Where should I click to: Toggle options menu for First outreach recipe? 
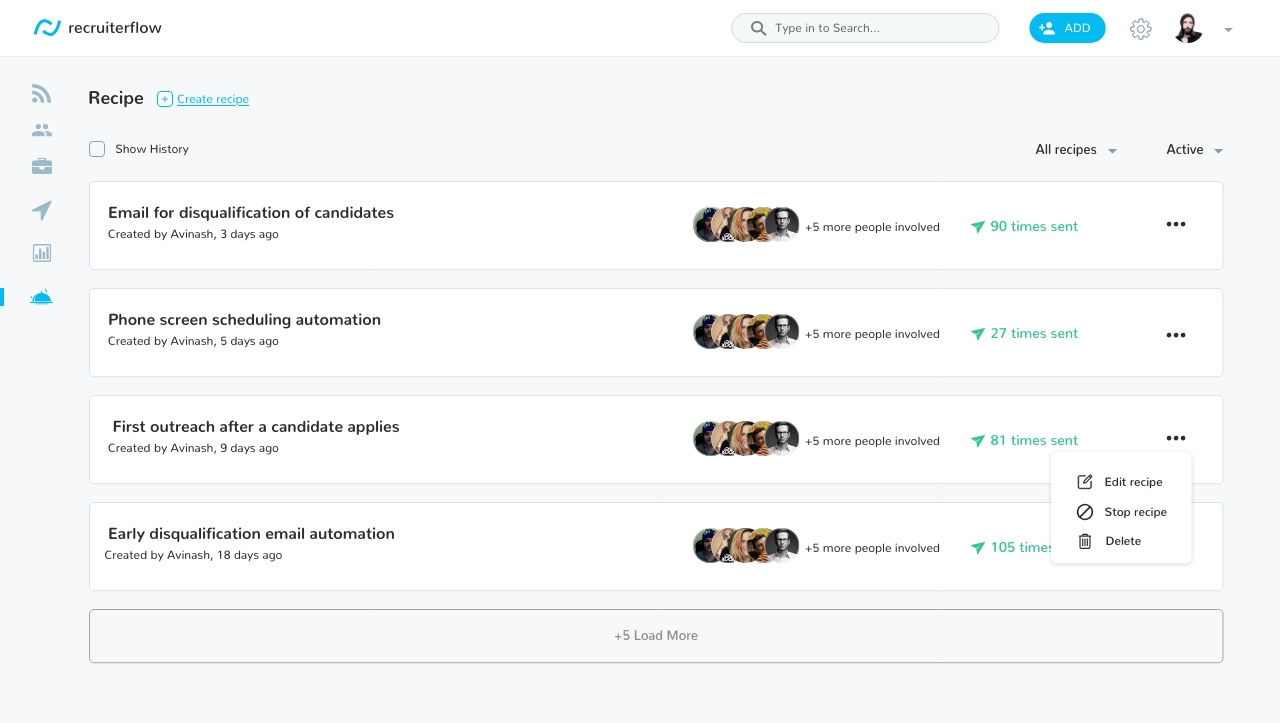(1176, 438)
